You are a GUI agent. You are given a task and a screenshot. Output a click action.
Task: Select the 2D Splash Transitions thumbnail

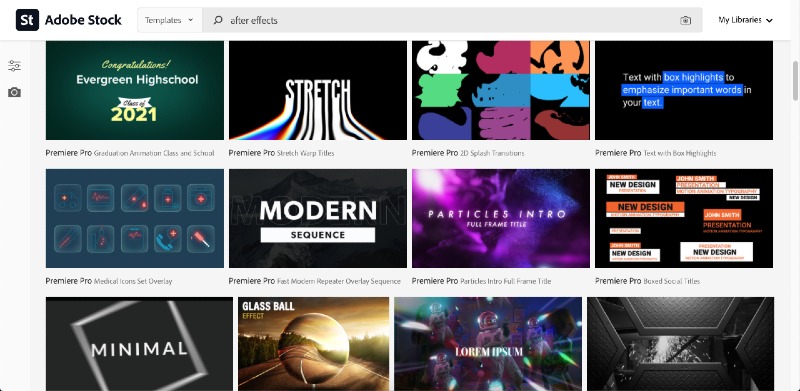(x=501, y=90)
